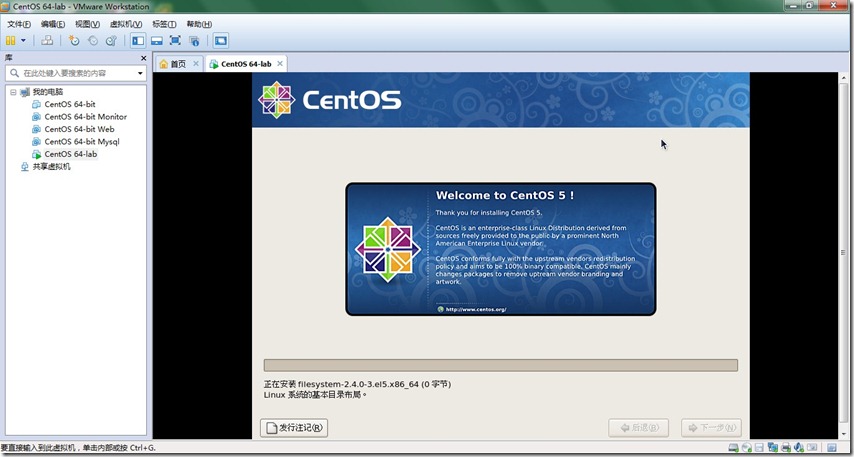
Task: Select CentOS 64-lab in library tree
Action: pyautogui.click(x=71, y=154)
